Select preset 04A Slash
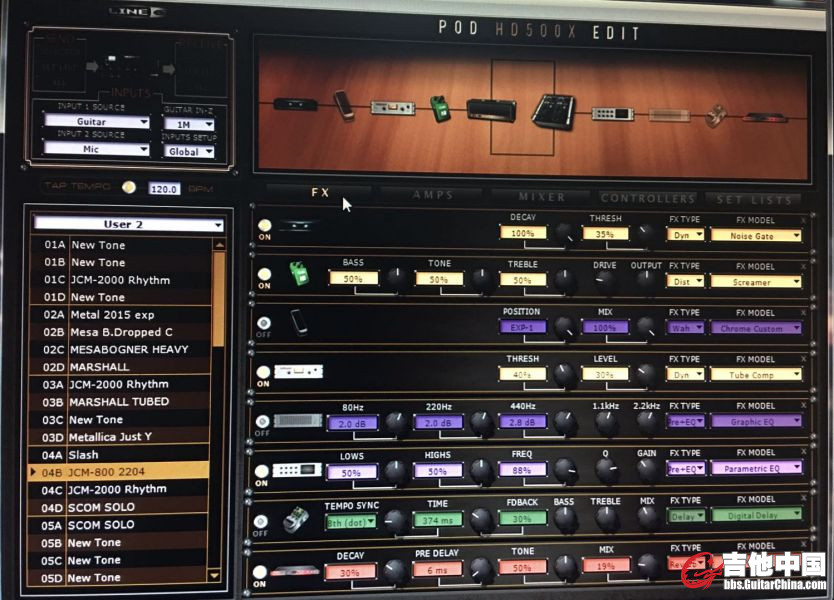 click(118, 455)
